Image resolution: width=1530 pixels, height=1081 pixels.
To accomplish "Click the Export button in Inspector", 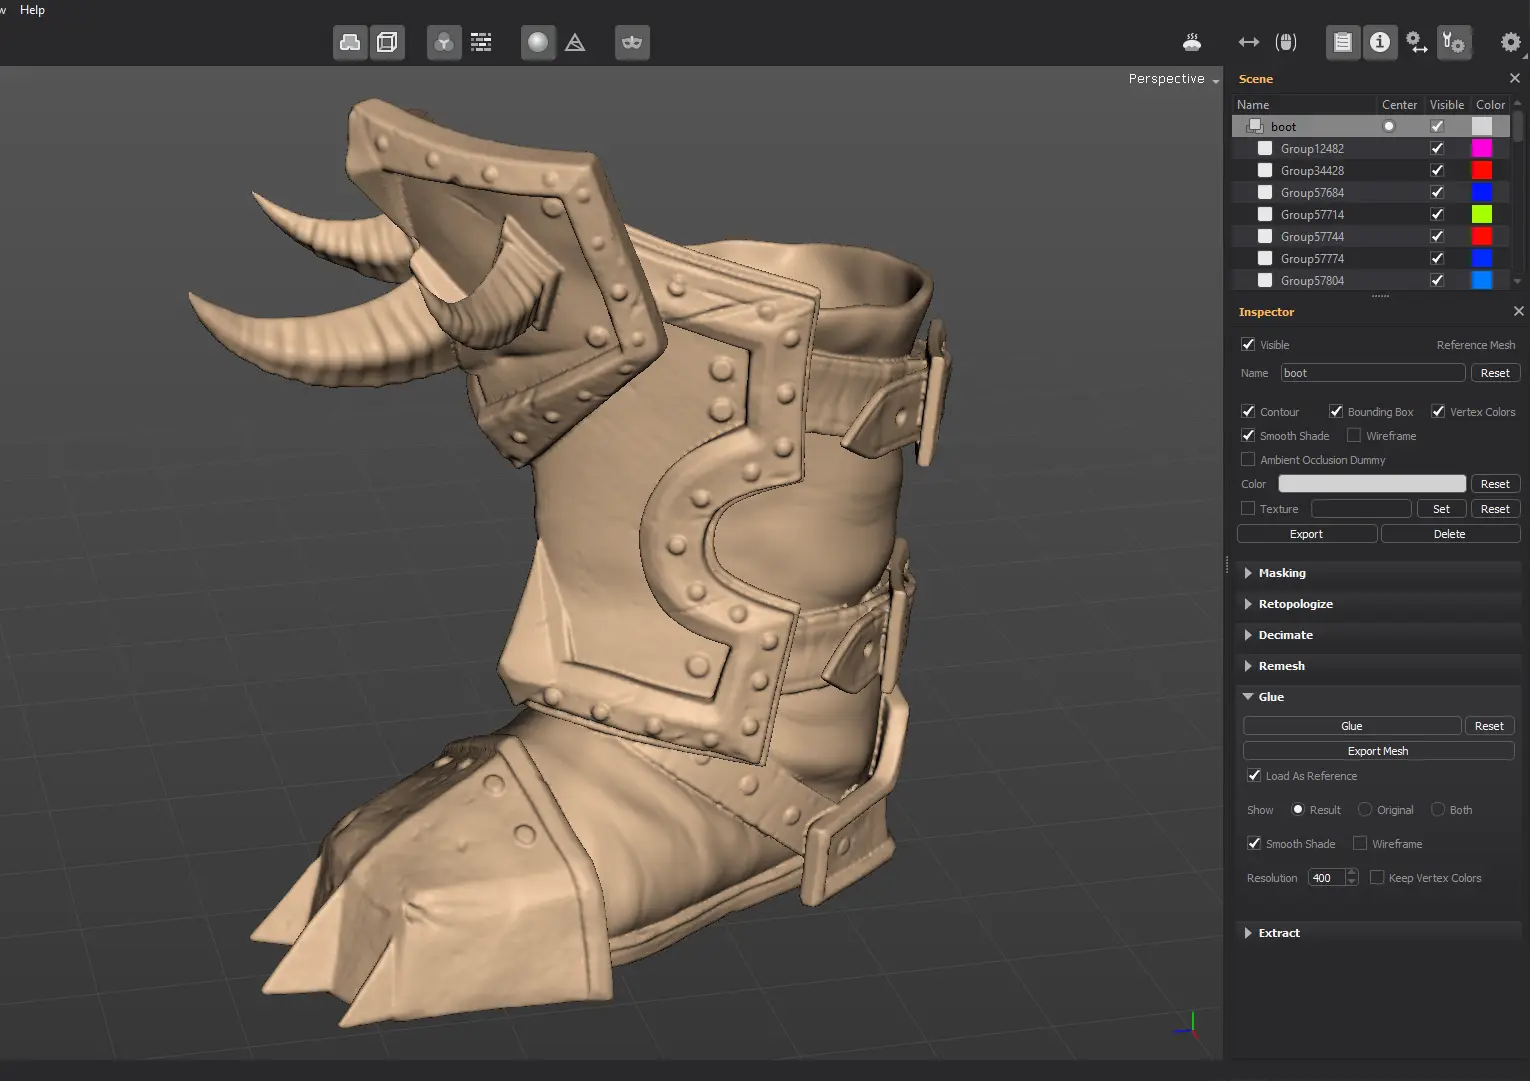I will coord(1307,534).
